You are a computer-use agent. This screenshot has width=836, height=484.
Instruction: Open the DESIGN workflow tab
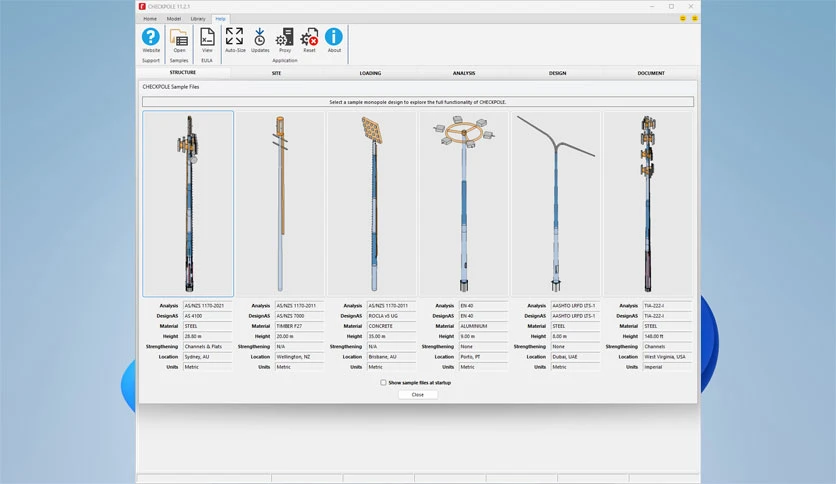click(x=558, y=73)
